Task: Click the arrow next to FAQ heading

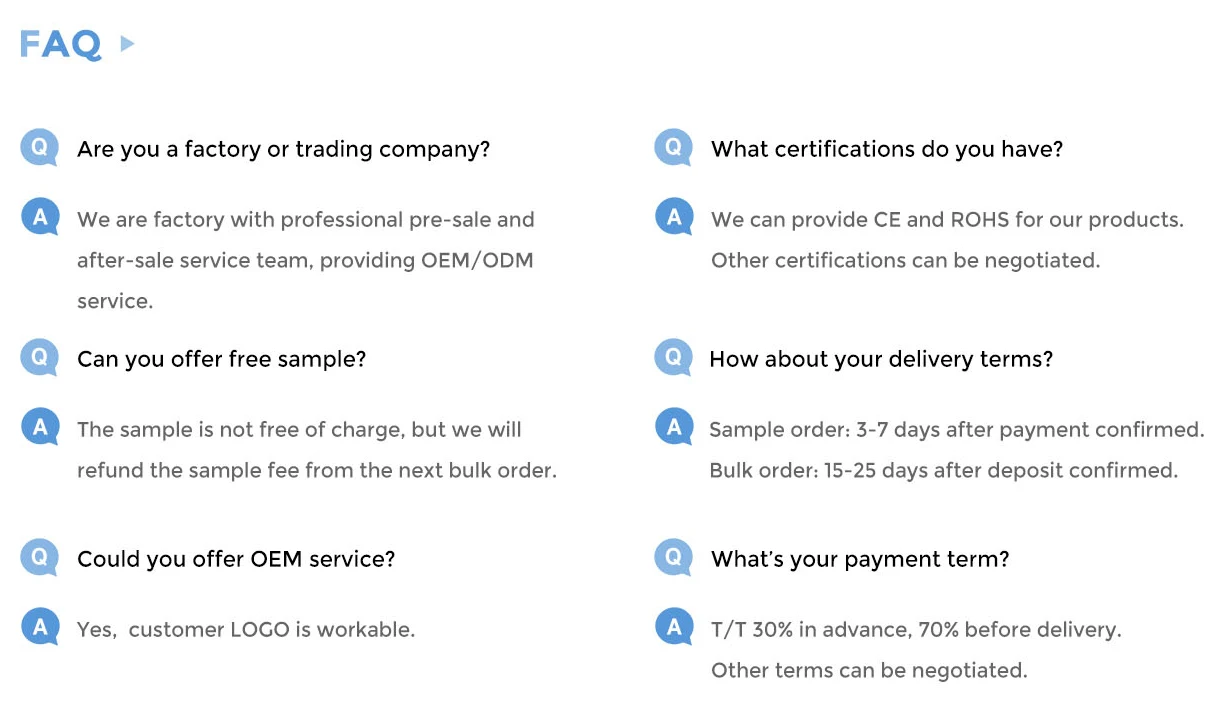Action: [127, 43]
